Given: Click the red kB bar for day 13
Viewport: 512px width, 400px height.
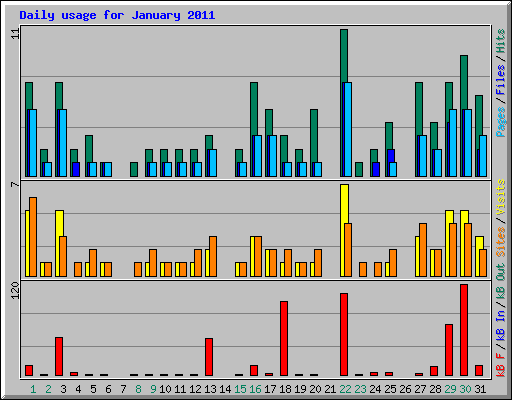Looking at the screenshot, I should [209, 357].
